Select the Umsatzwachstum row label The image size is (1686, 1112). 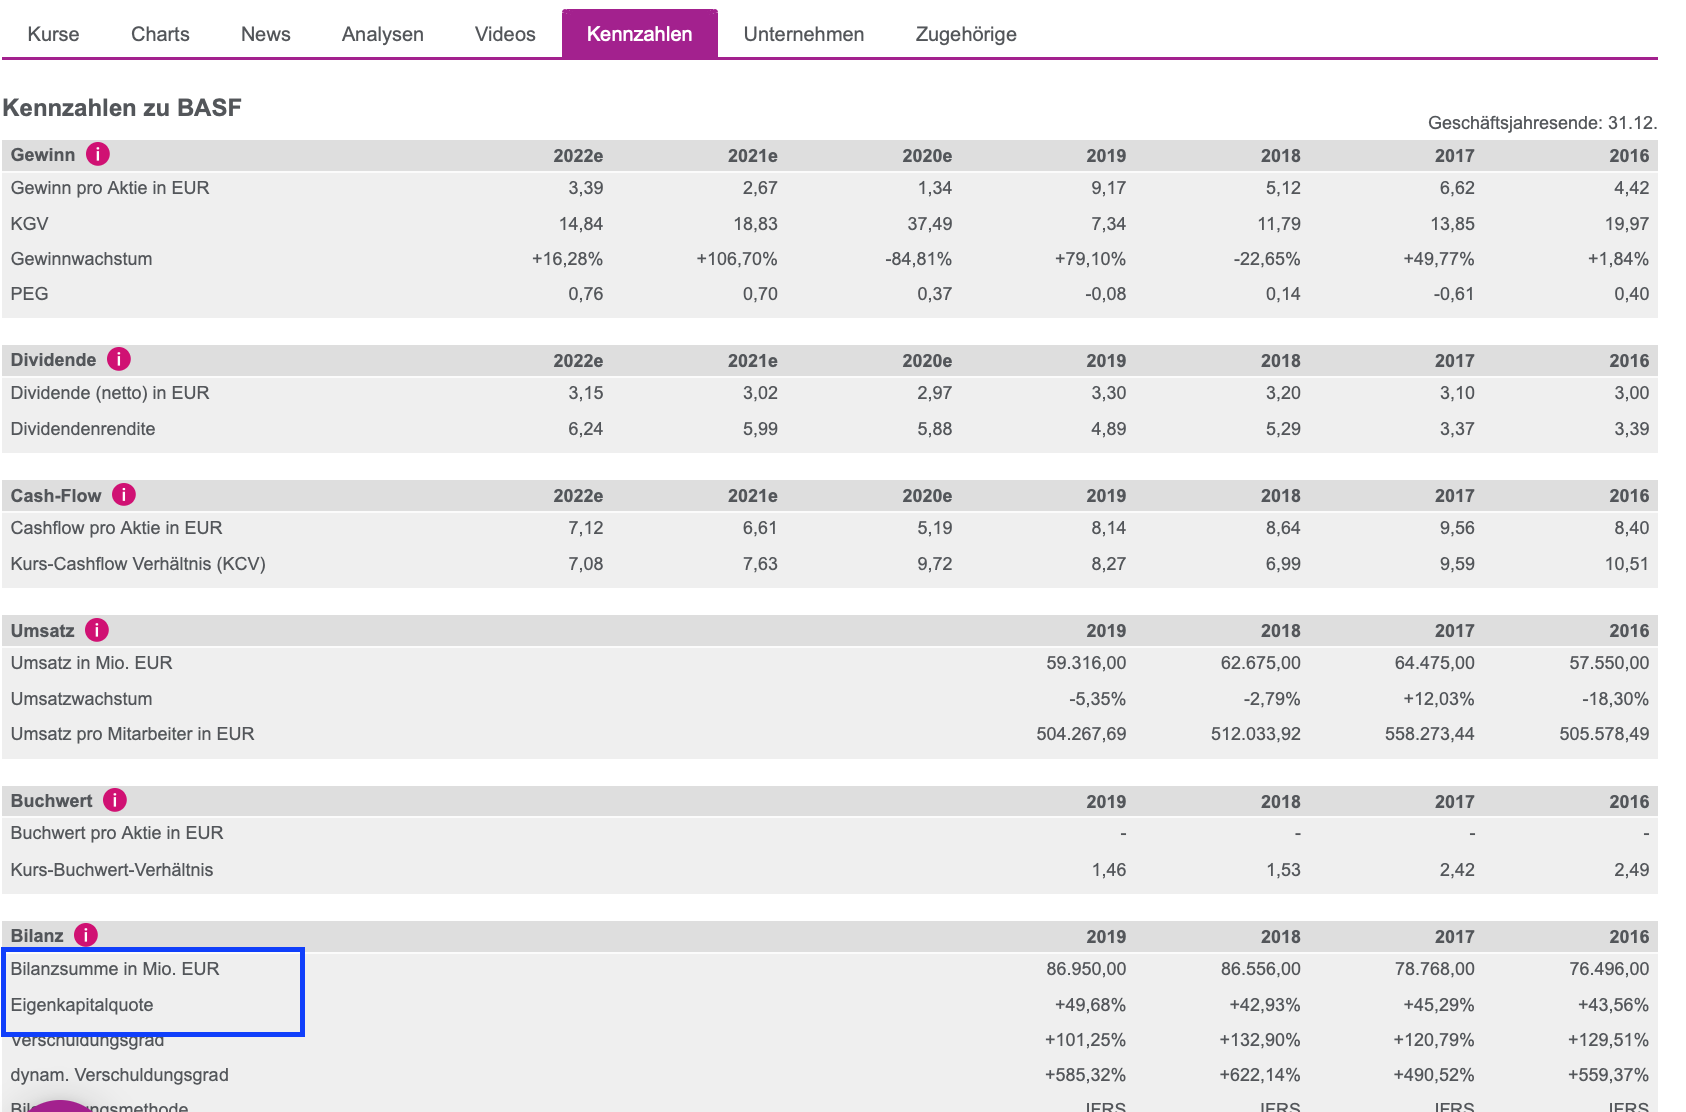click(81, 699)
